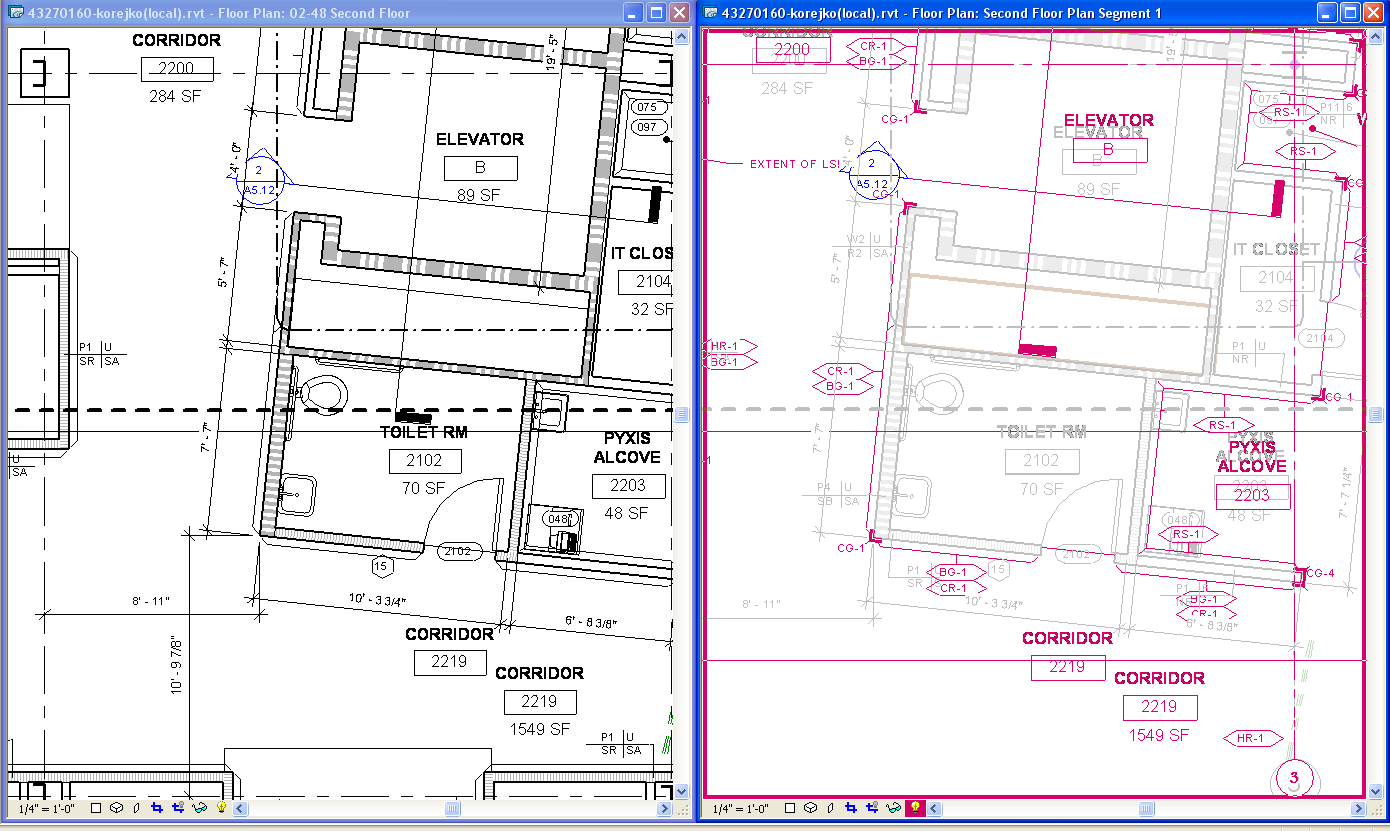
Task: Toggle Crop View in the Segment 1 window
Action: pos(851,808)
